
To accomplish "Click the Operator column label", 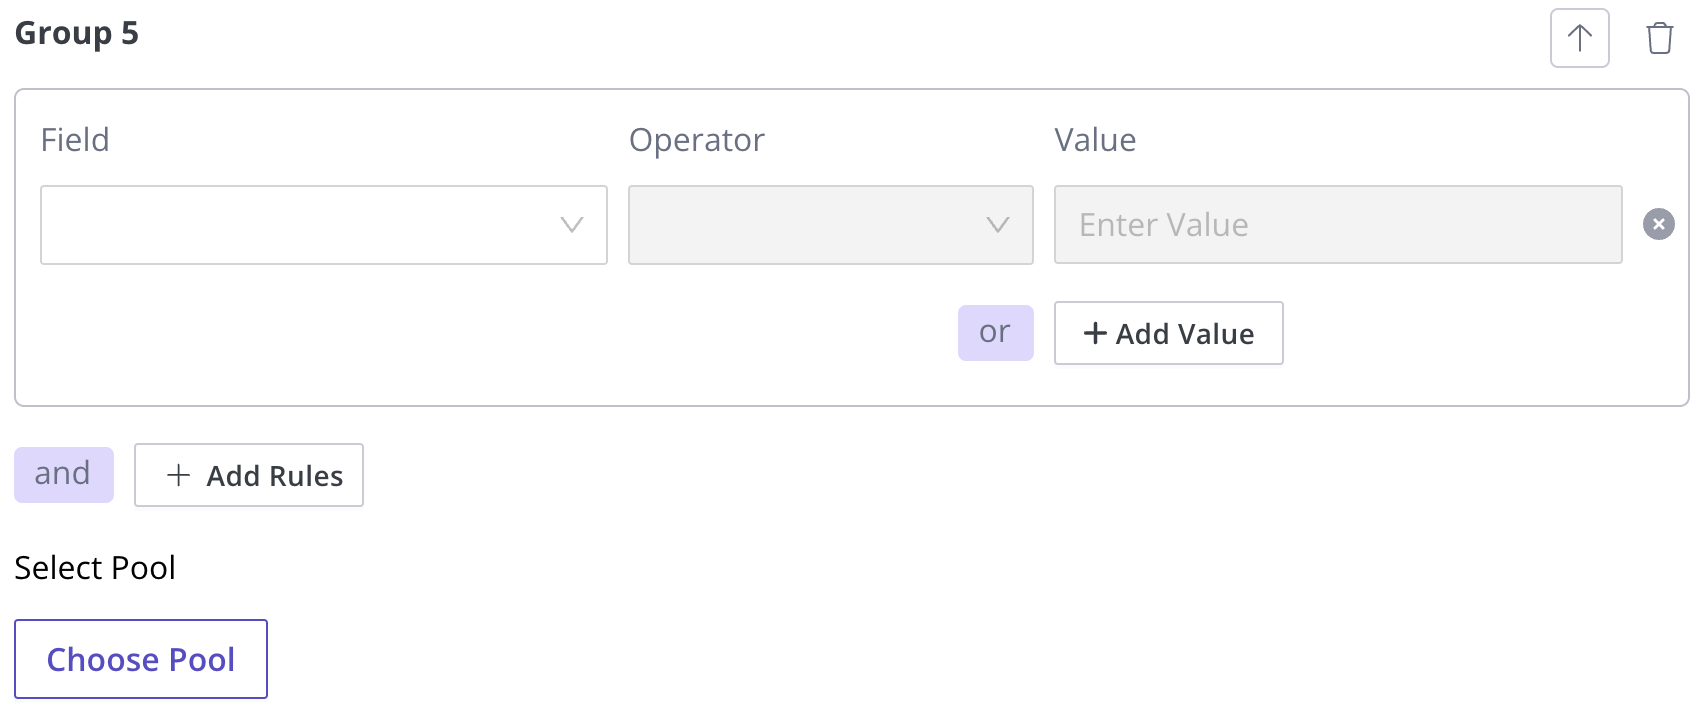I will coord(696,140).
